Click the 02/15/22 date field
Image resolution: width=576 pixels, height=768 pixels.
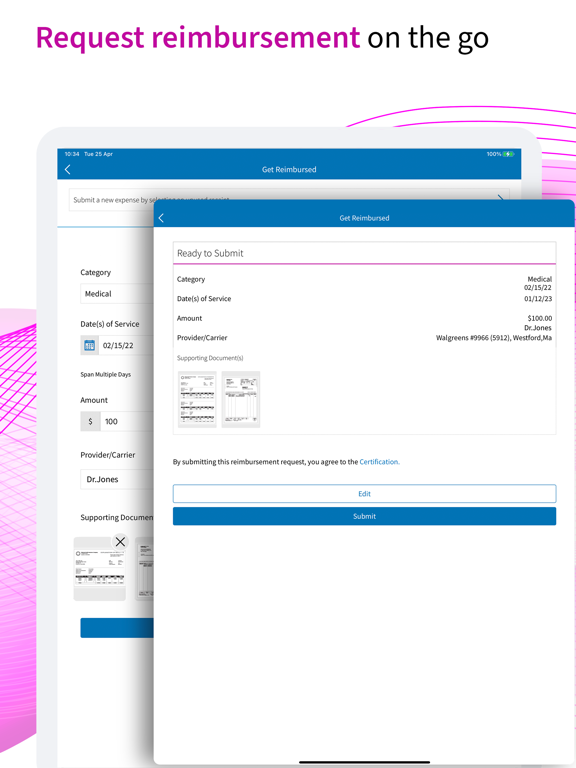(126, 345)
